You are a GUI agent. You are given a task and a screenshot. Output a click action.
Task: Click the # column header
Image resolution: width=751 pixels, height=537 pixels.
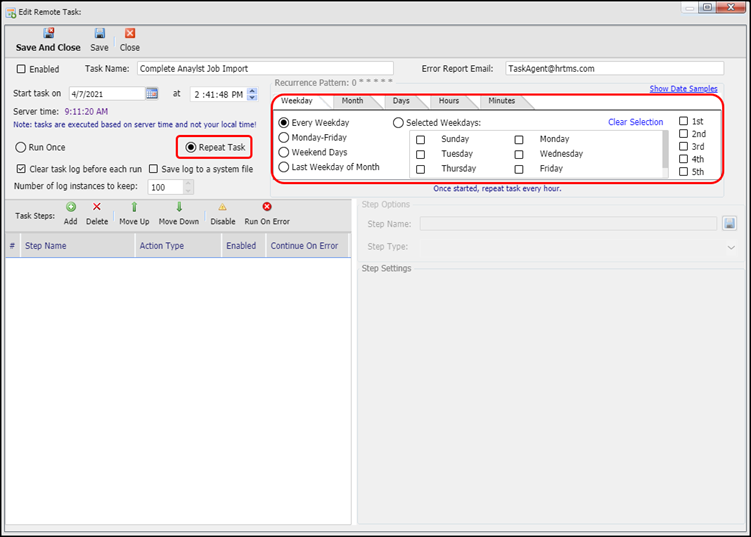pos(12,246)
